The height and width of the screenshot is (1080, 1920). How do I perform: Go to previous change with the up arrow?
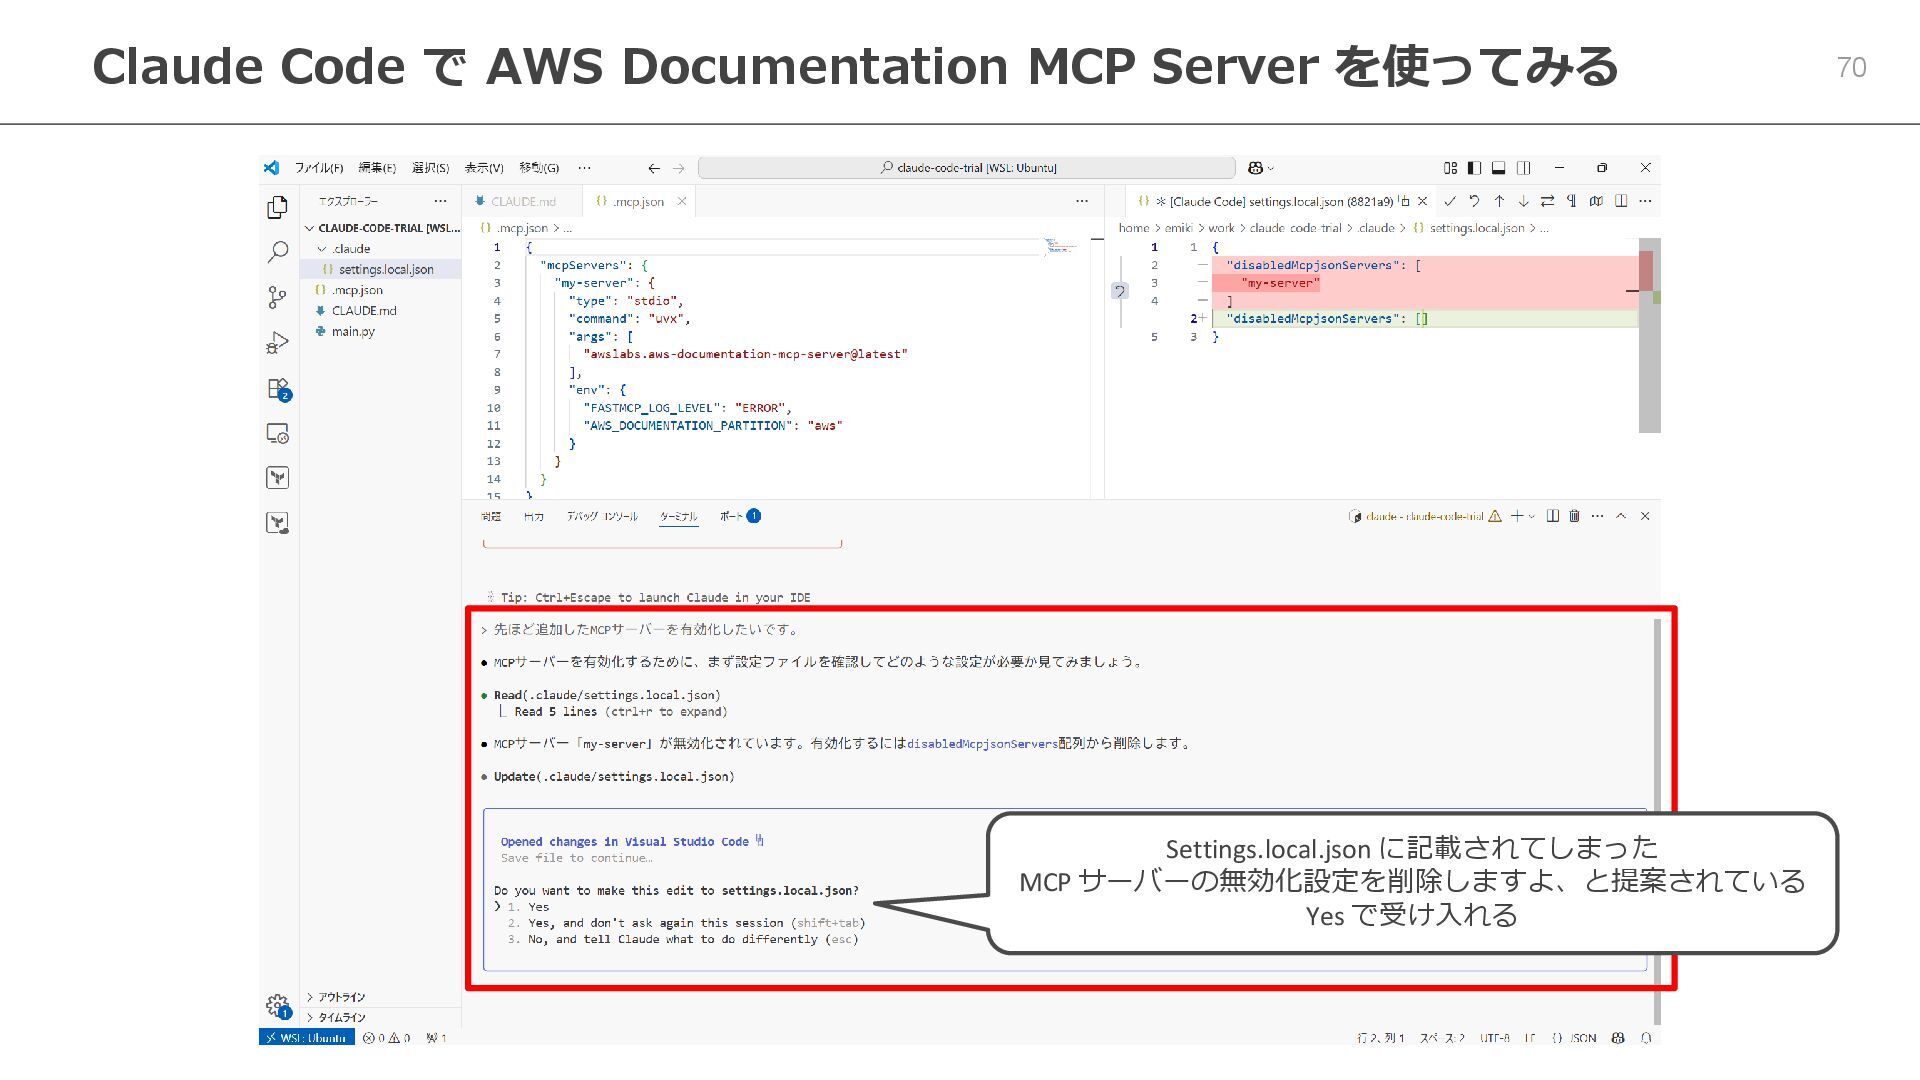point(1499,201)
